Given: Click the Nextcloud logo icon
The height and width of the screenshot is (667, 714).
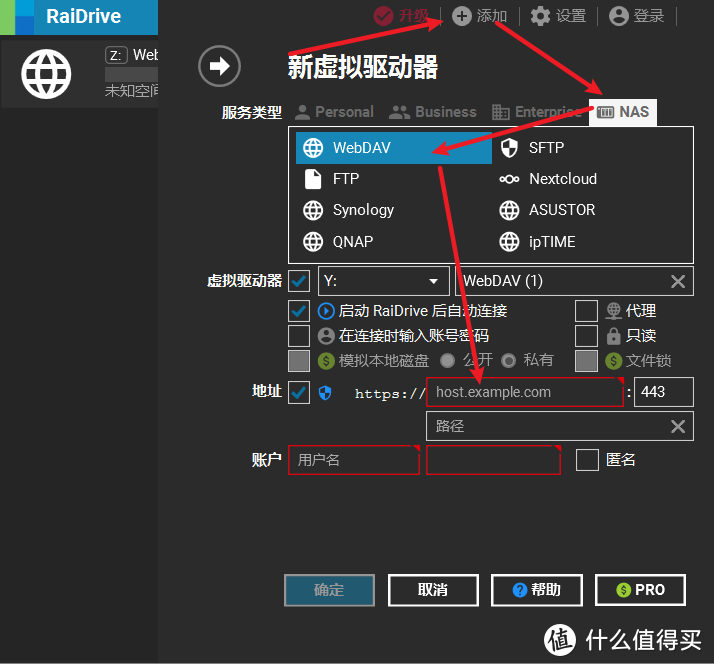Looking at the screenshot, I should click(x=509, y=179).
